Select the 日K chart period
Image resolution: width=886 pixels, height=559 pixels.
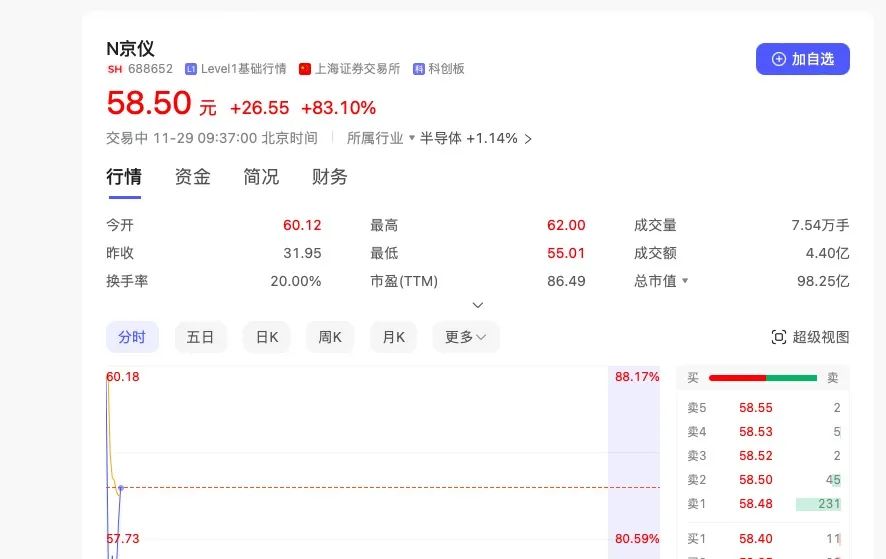(x=267, y=337)
